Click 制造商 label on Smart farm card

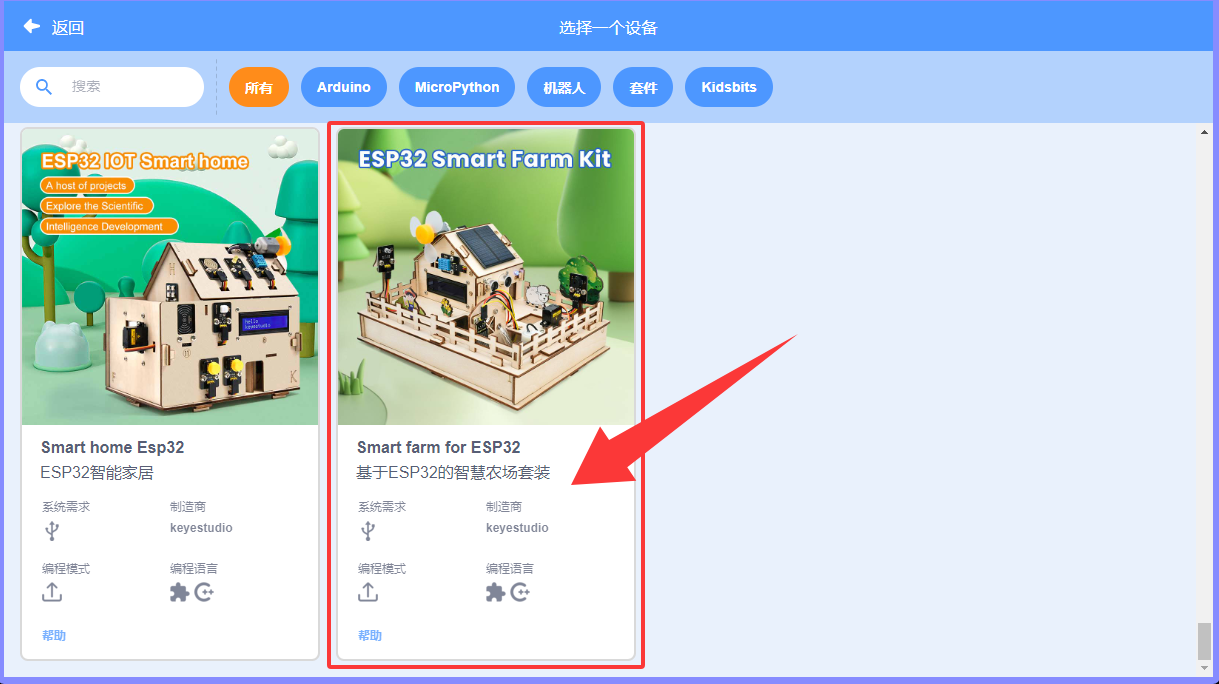[504, 507]
